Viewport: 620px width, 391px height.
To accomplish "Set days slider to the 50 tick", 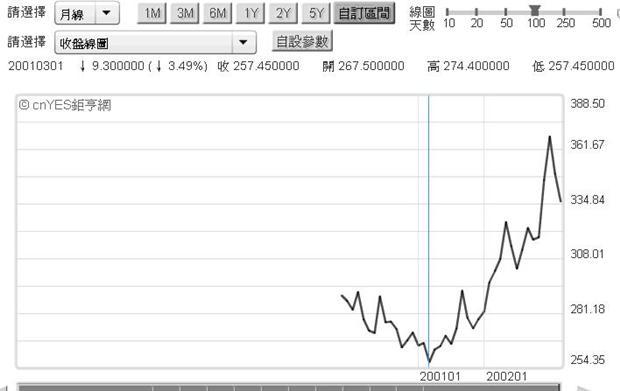I will 506,12.
